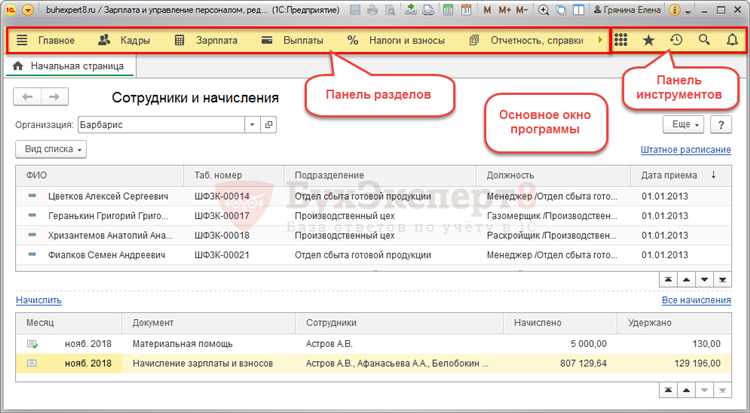Select employee Хризантемов Анатолий row

(373, 235)
